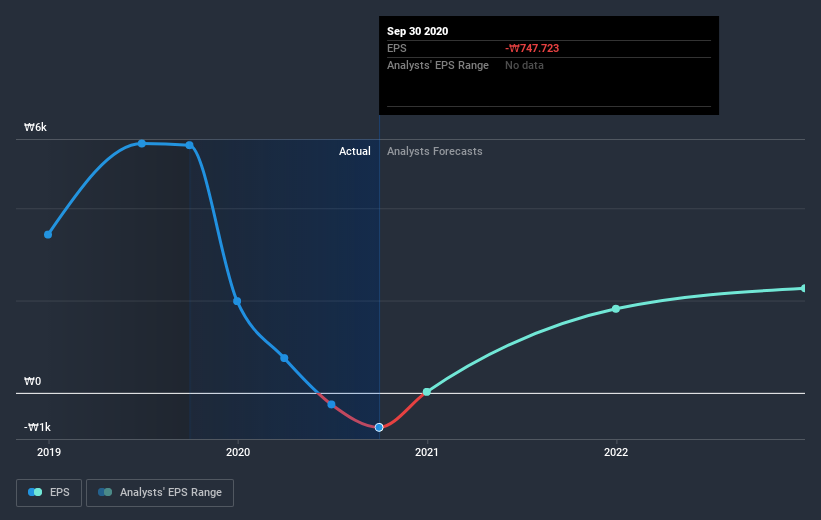The width and height of the screenshot is (821, 520).
Task: Click the ₩6k y-axis label
Action: (x=35, y=127)
